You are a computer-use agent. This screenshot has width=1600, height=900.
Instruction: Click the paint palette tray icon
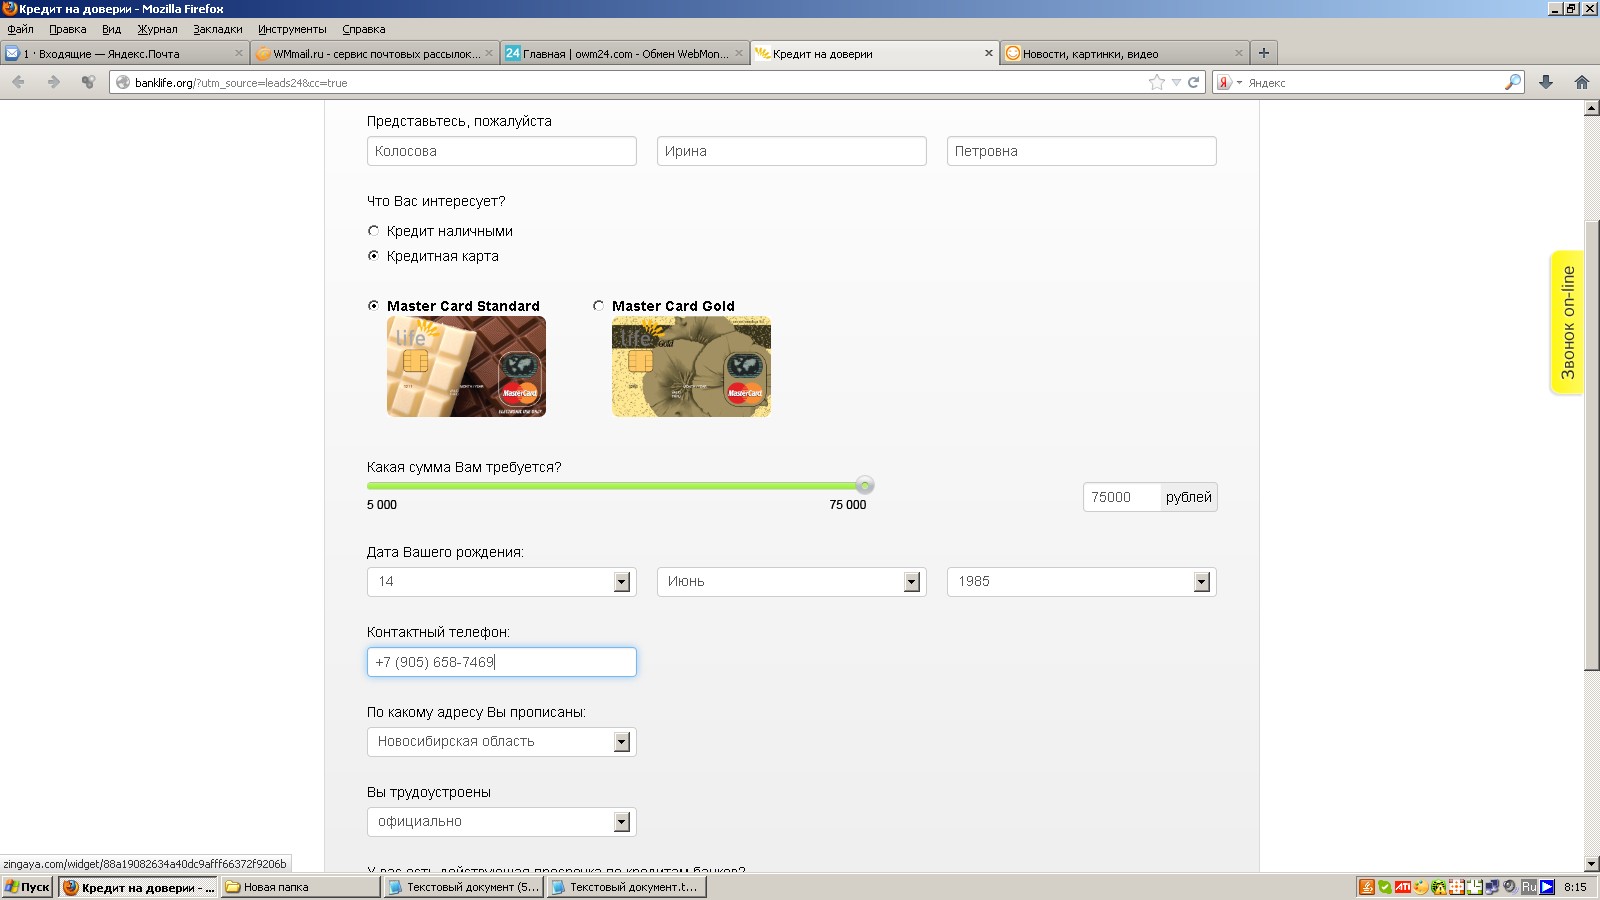point(1421,887)
